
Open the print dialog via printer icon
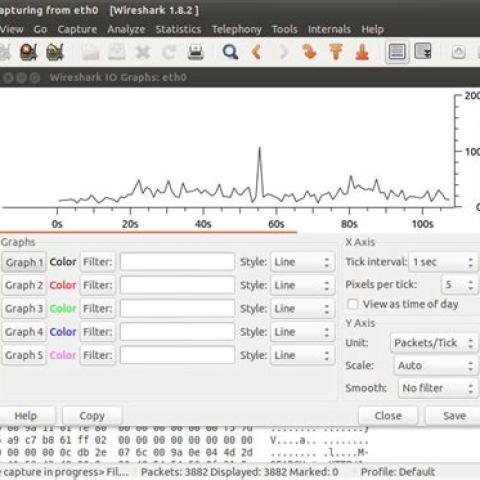196,52
